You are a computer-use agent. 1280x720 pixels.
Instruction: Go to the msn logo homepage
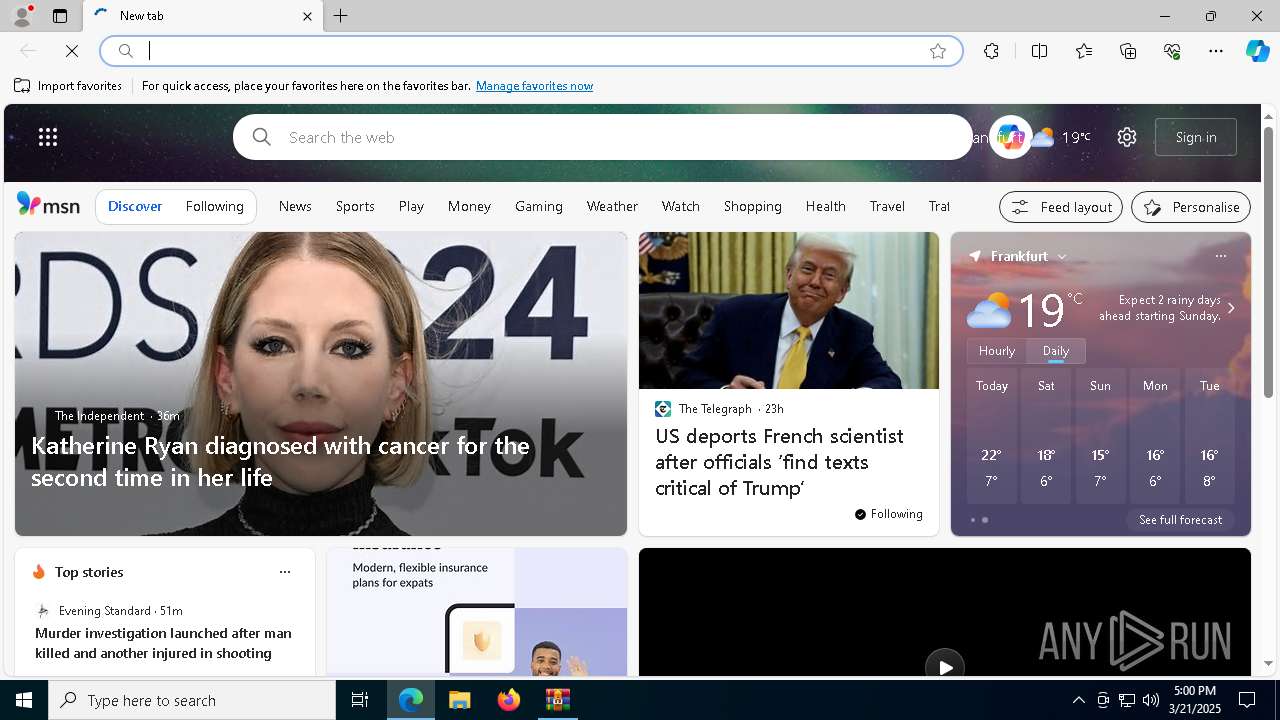[48, 205]
